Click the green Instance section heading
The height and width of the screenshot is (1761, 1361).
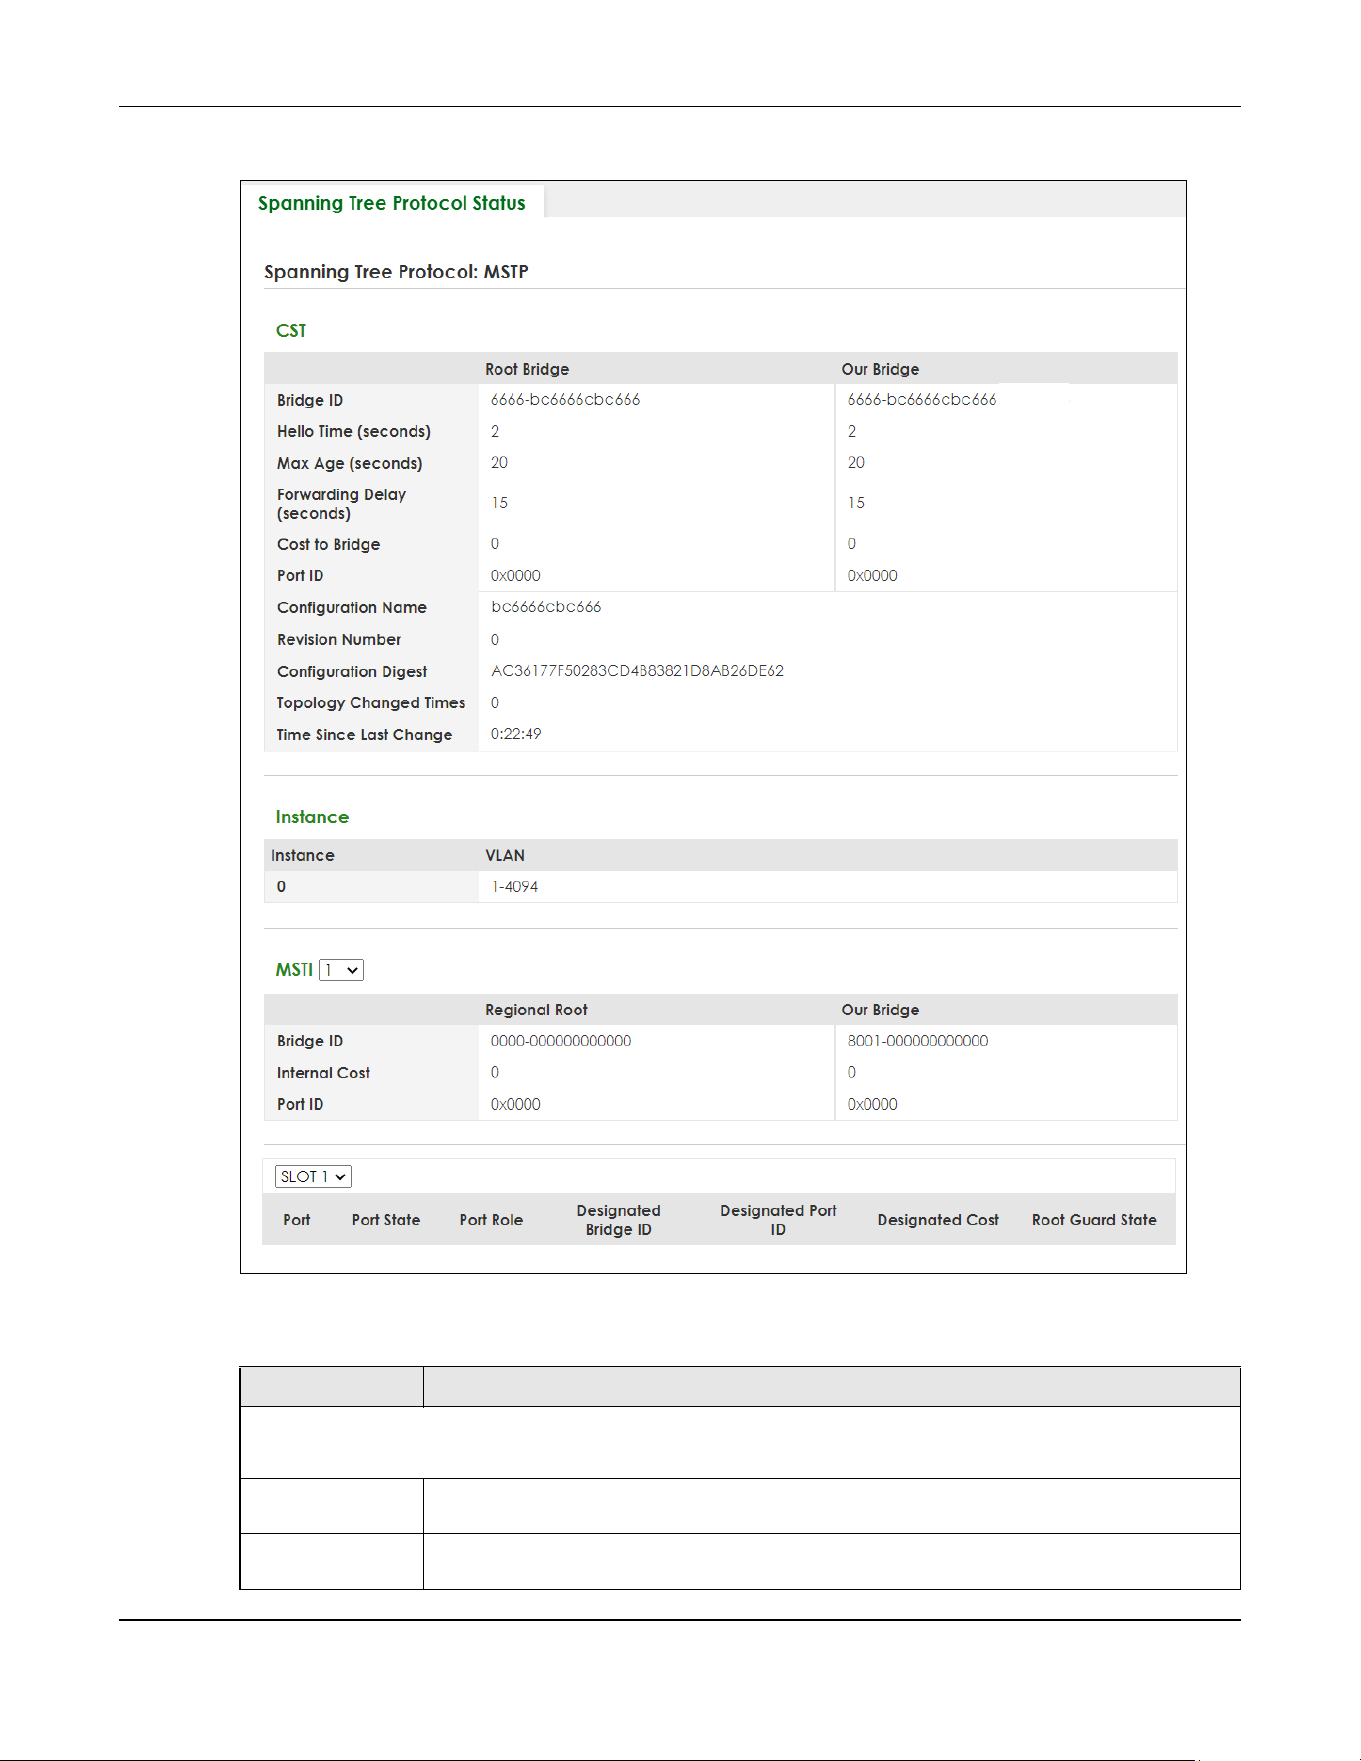click(312, 817)
